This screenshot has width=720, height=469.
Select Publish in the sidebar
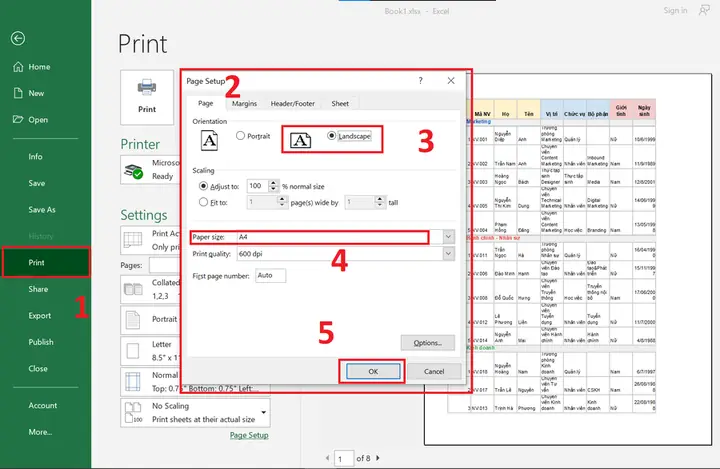point(41,342)
